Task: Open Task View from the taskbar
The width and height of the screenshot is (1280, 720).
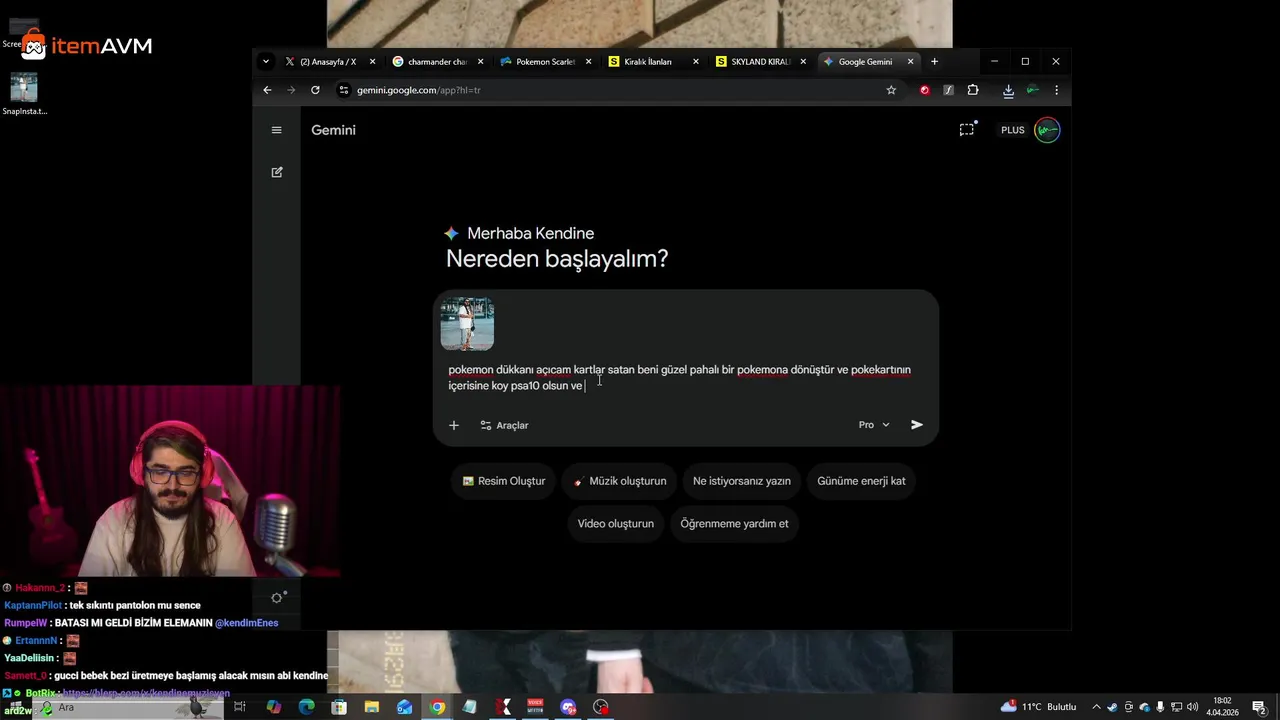Action: [240, 707]
